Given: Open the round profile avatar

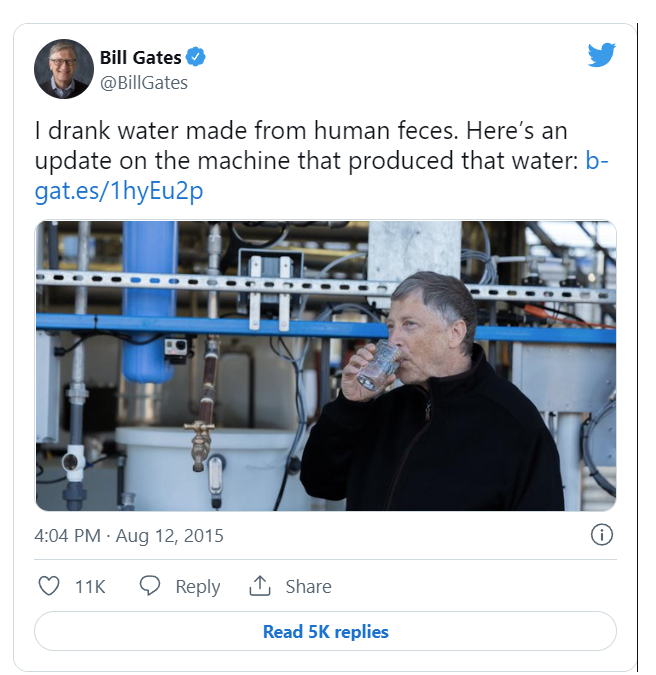Looking at the screenshot, I should tap(64, 70).
